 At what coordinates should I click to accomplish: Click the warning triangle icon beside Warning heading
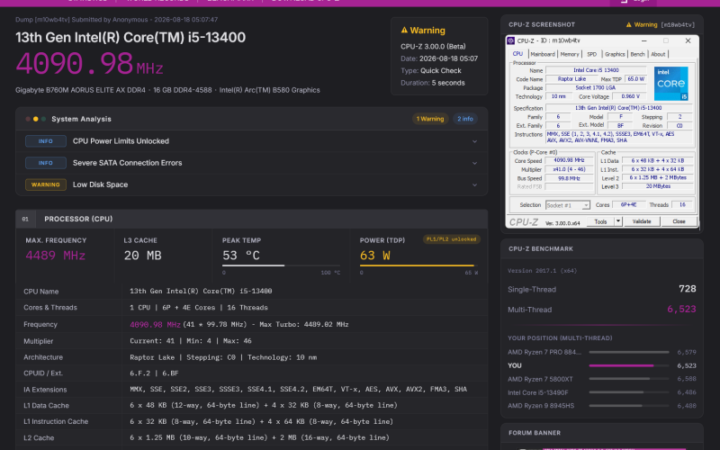404,30
